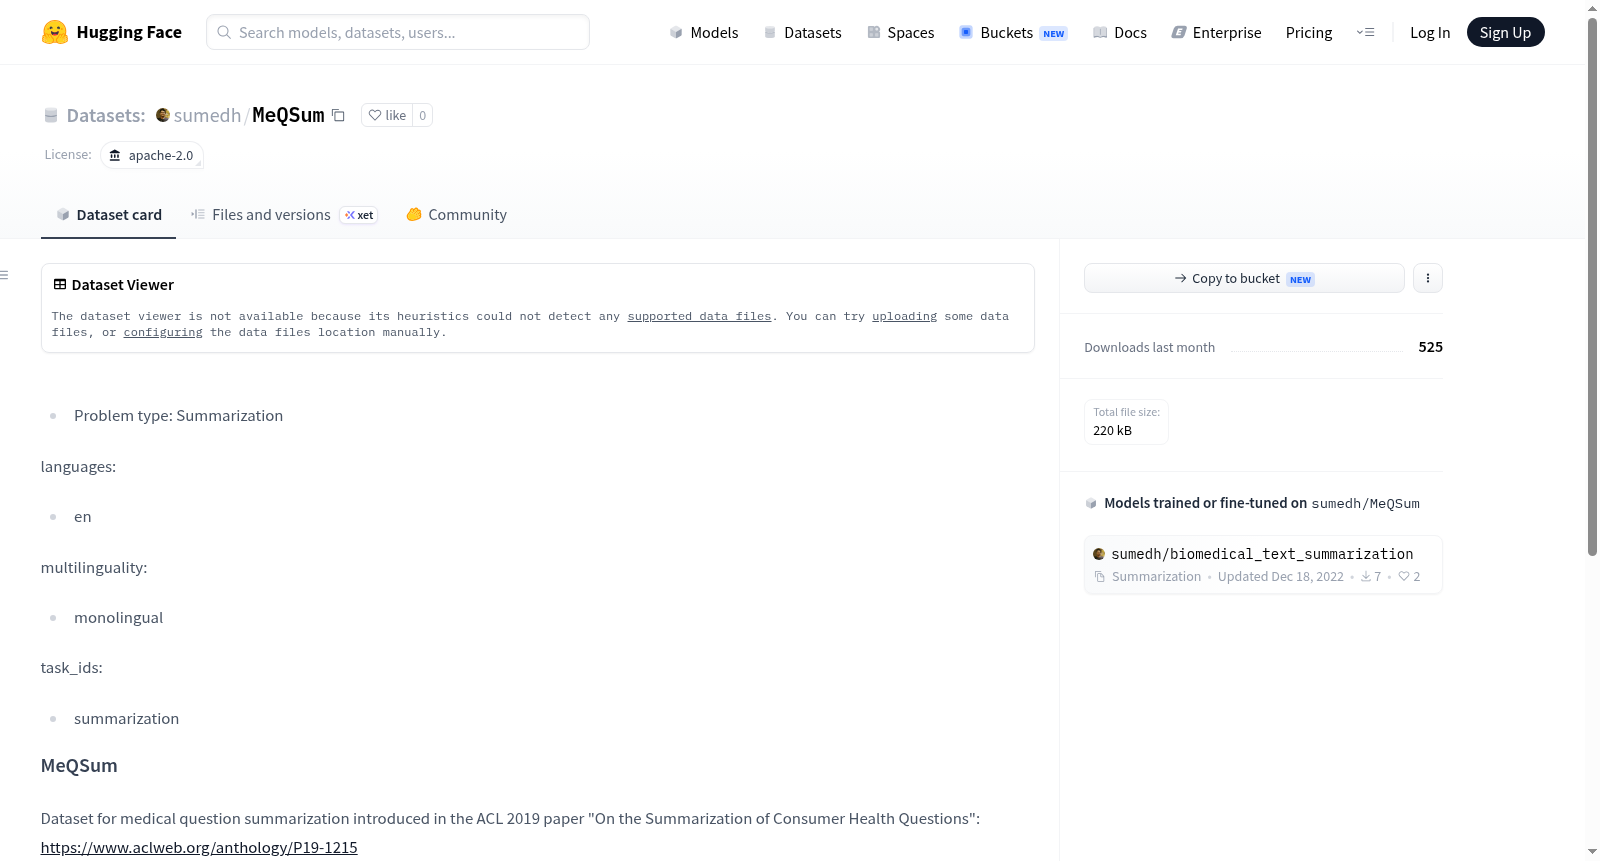Click the Sign Up button
This screenshot has width=1600, height=861.
pyautogui.click(x=1505, y=32)
